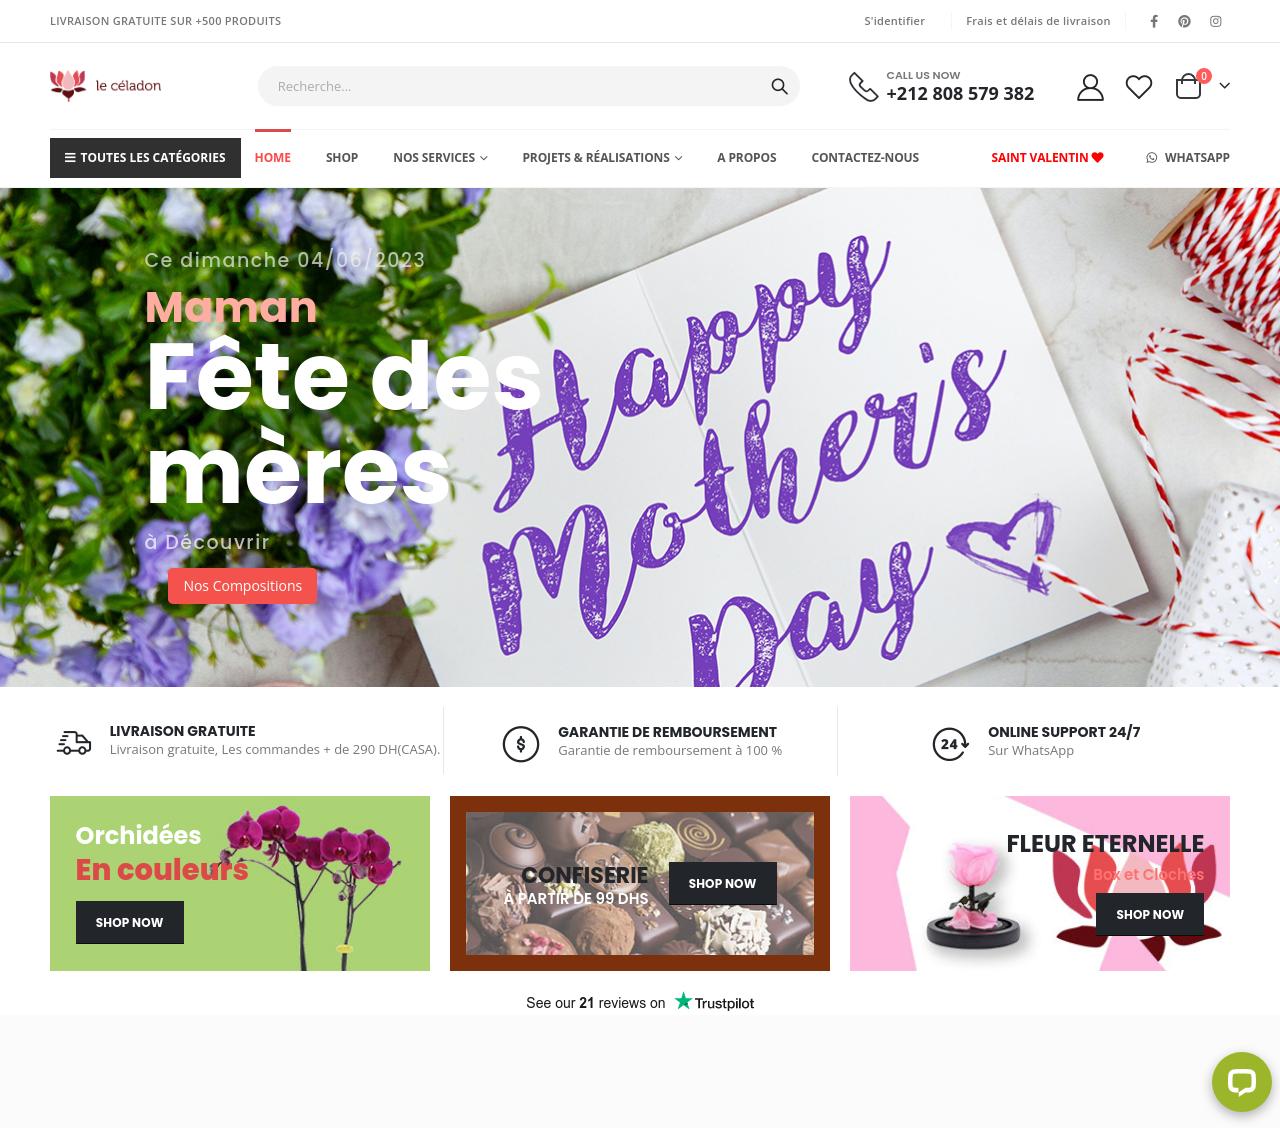Open the A Propos page

tap(746, 158)
